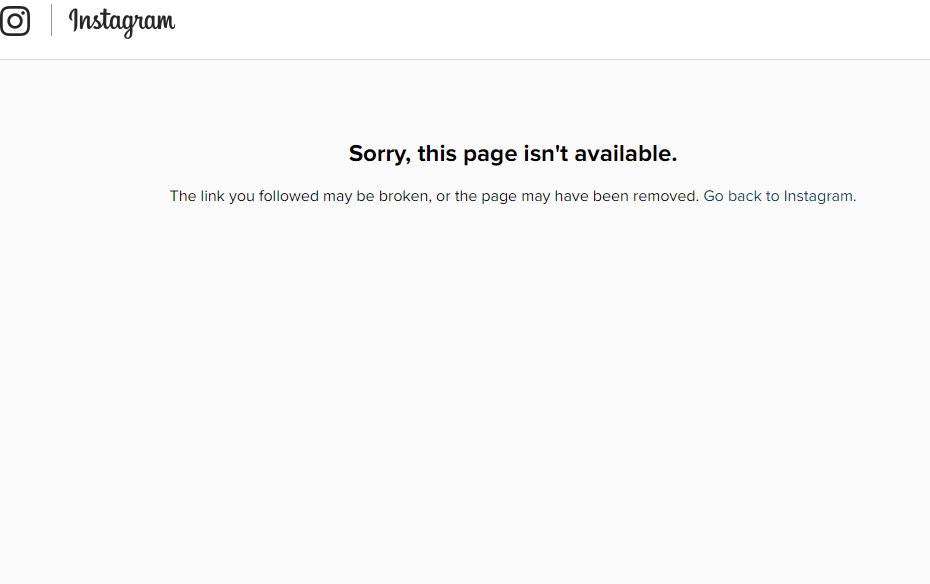Select the word Instagram inside the blue link
The width and height of the screenshot is (930, 584).
click(819, 196)
